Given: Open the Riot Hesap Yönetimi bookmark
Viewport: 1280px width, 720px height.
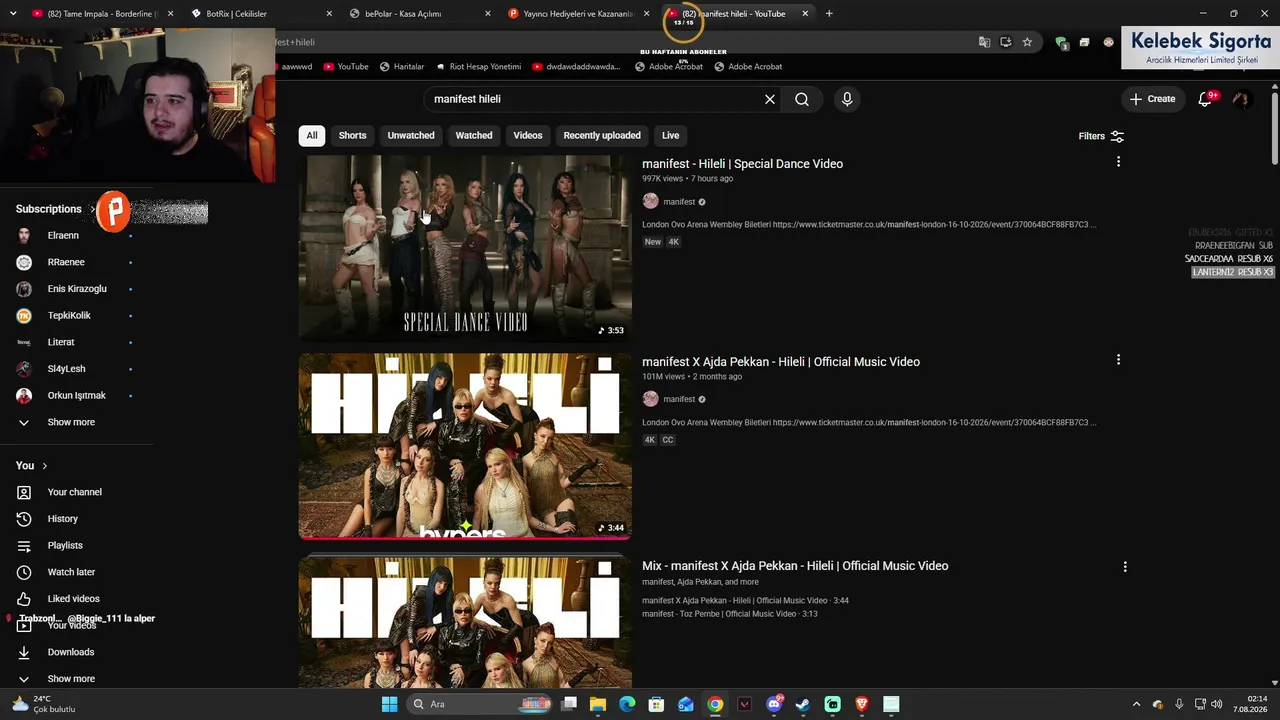Looking at the screenshot, I should (x=479, y=67).
